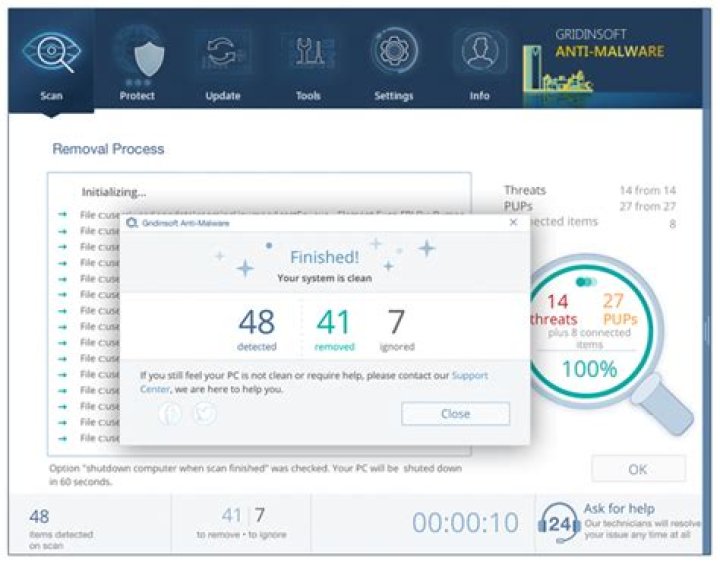Close the Finished dialog with X
720x564 pixels.
(x=513, y=222)
